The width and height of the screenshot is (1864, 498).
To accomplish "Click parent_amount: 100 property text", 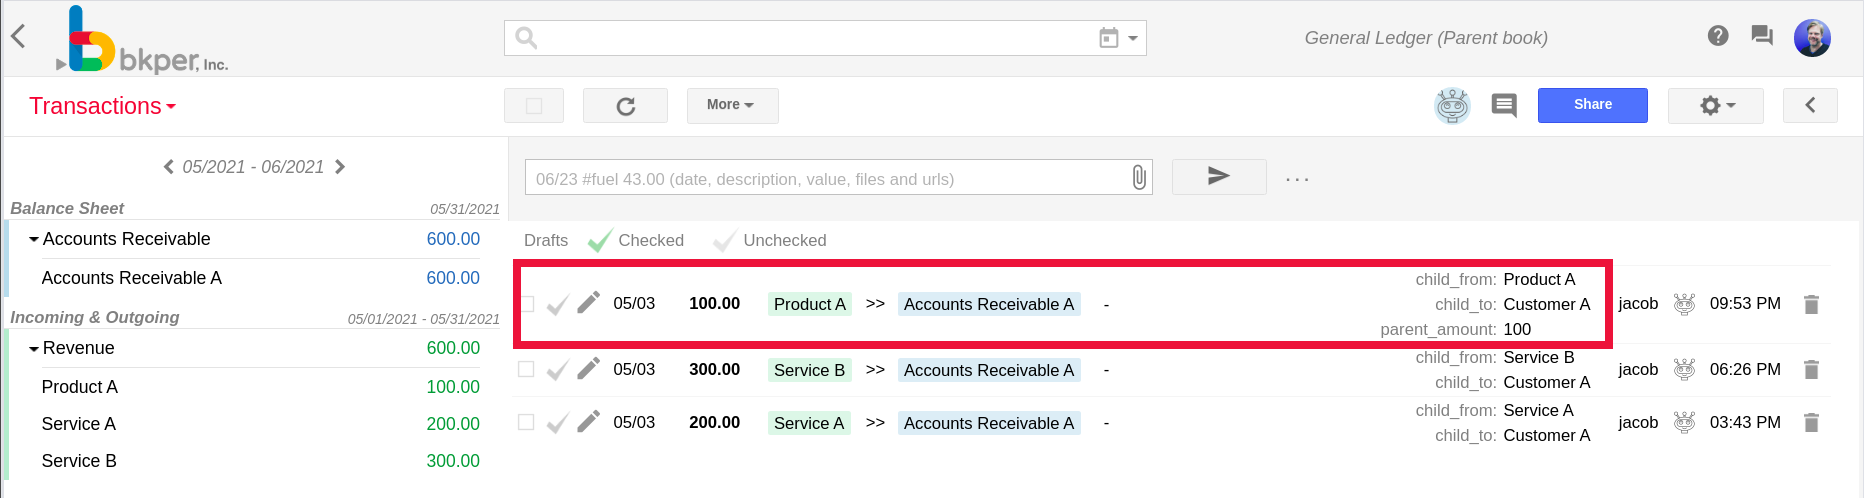I will [1456, 329].
